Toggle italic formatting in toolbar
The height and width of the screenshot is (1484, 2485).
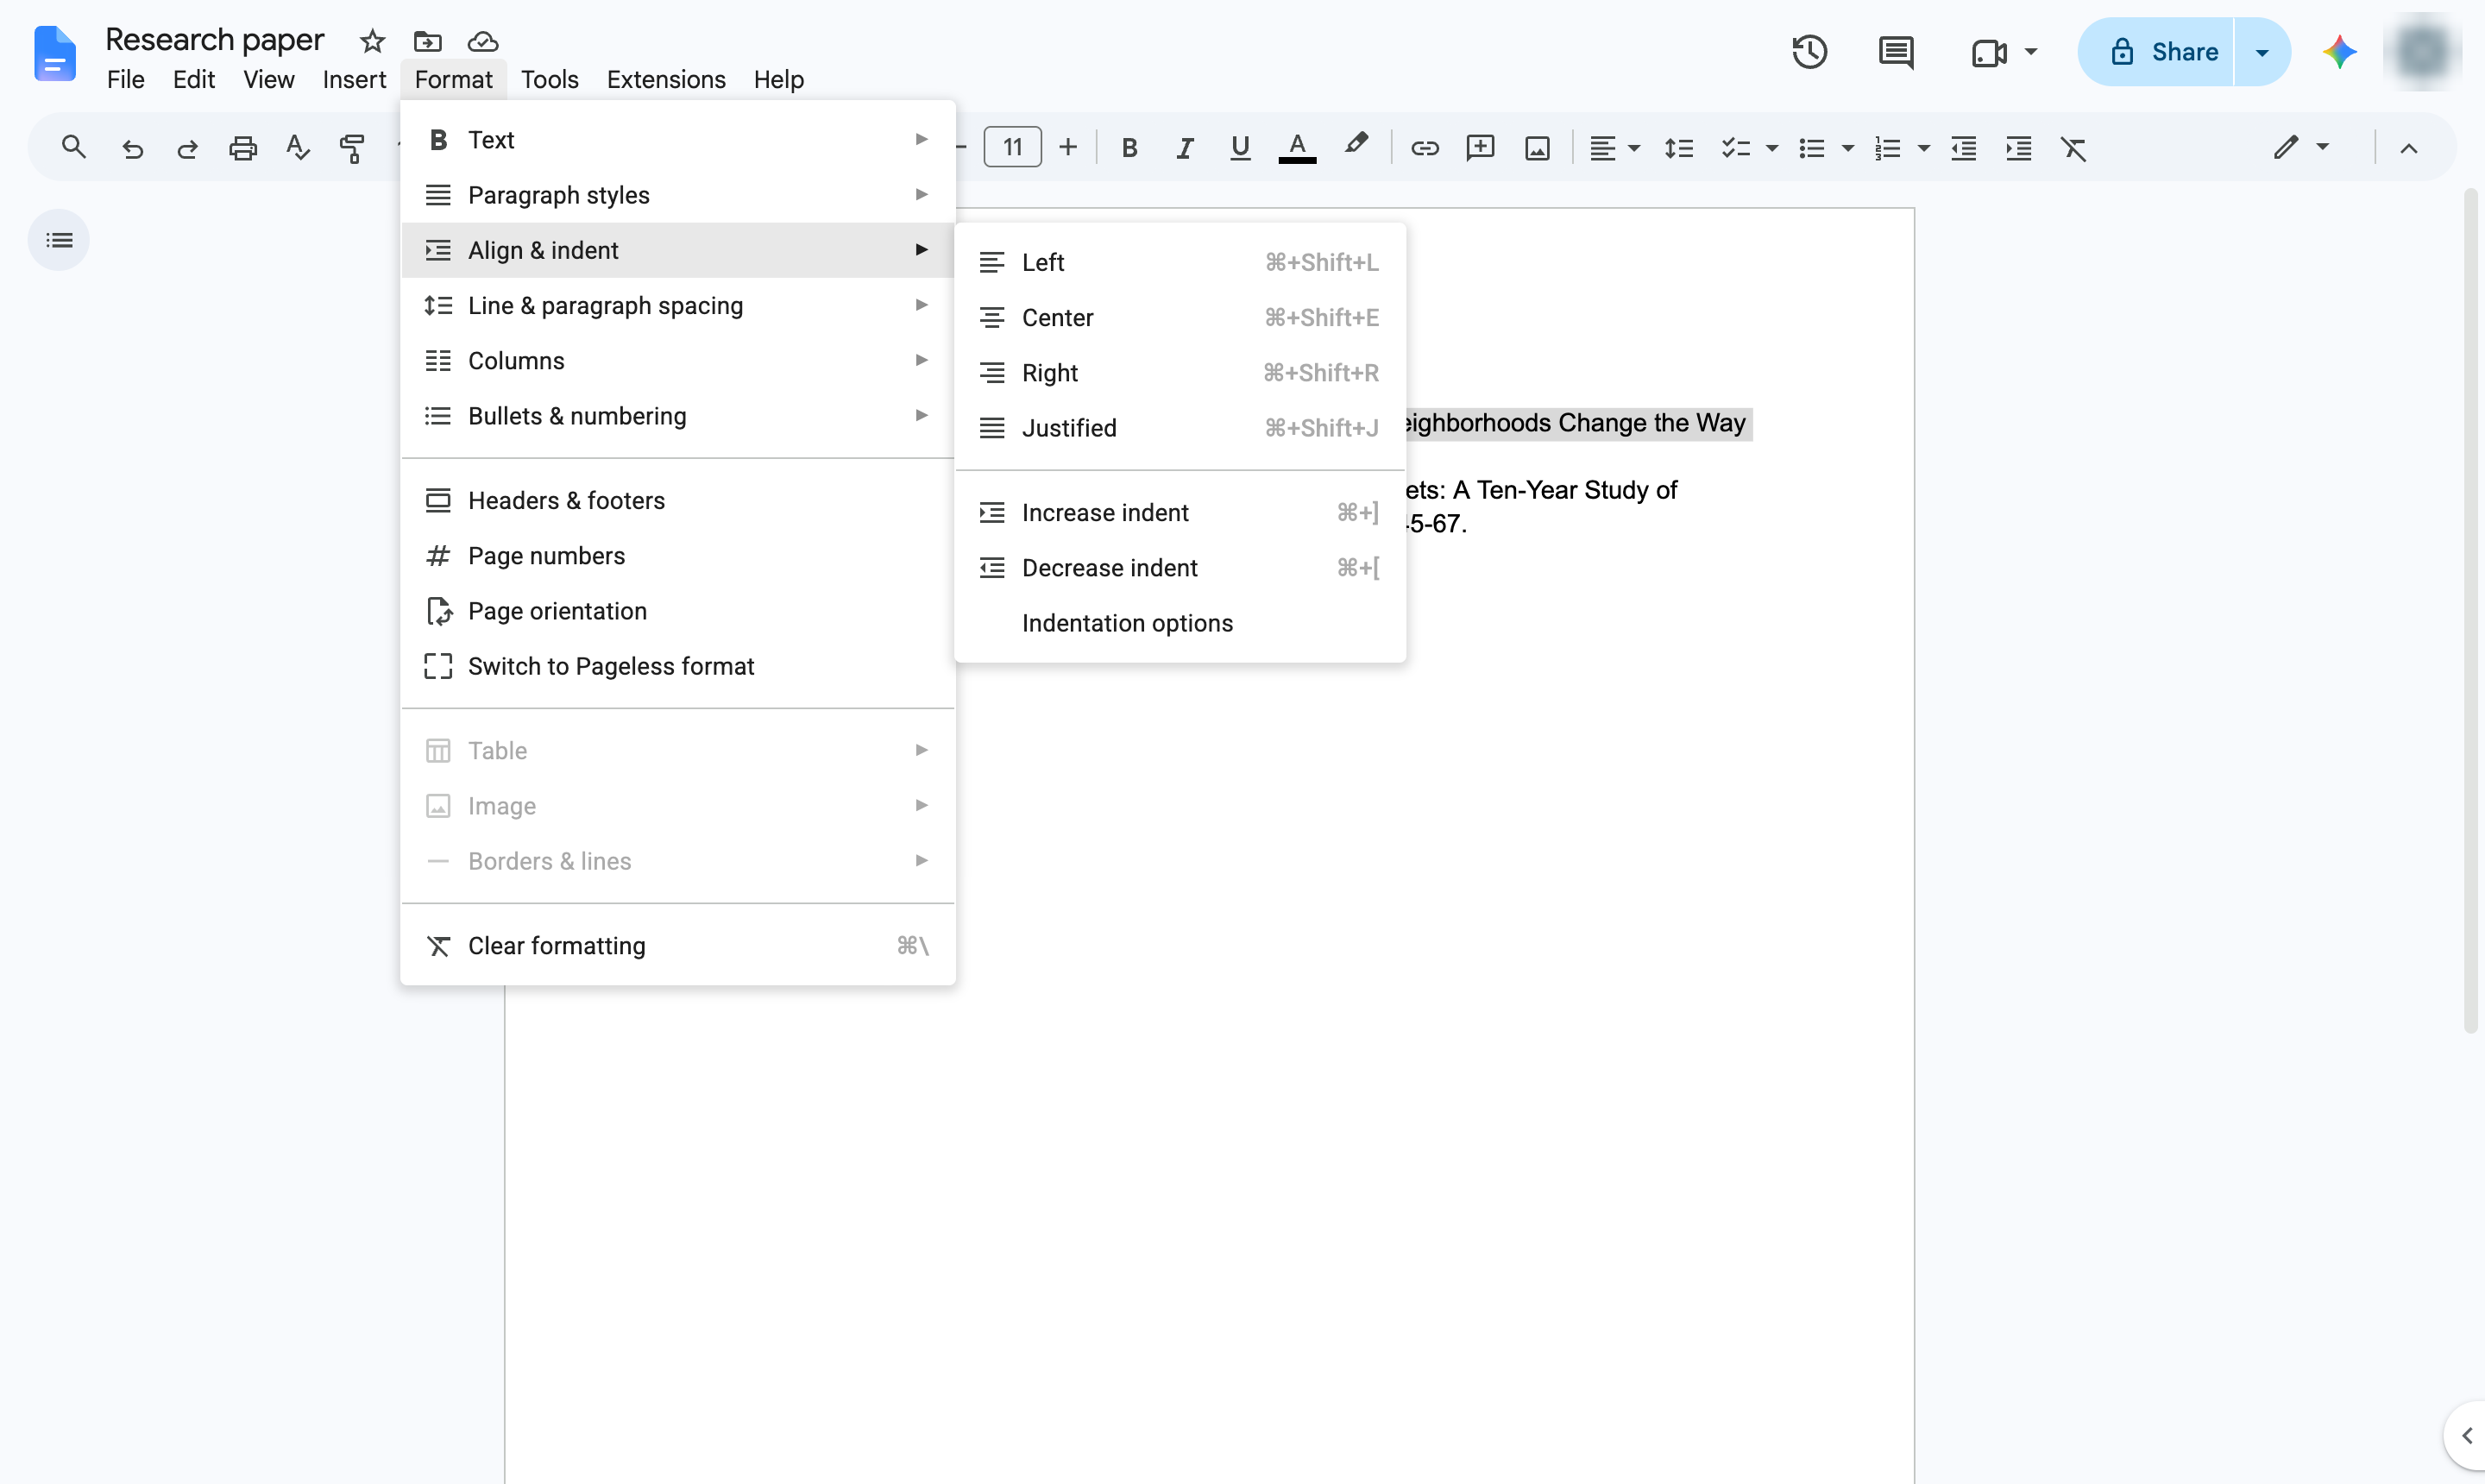tap(1184, 148)
